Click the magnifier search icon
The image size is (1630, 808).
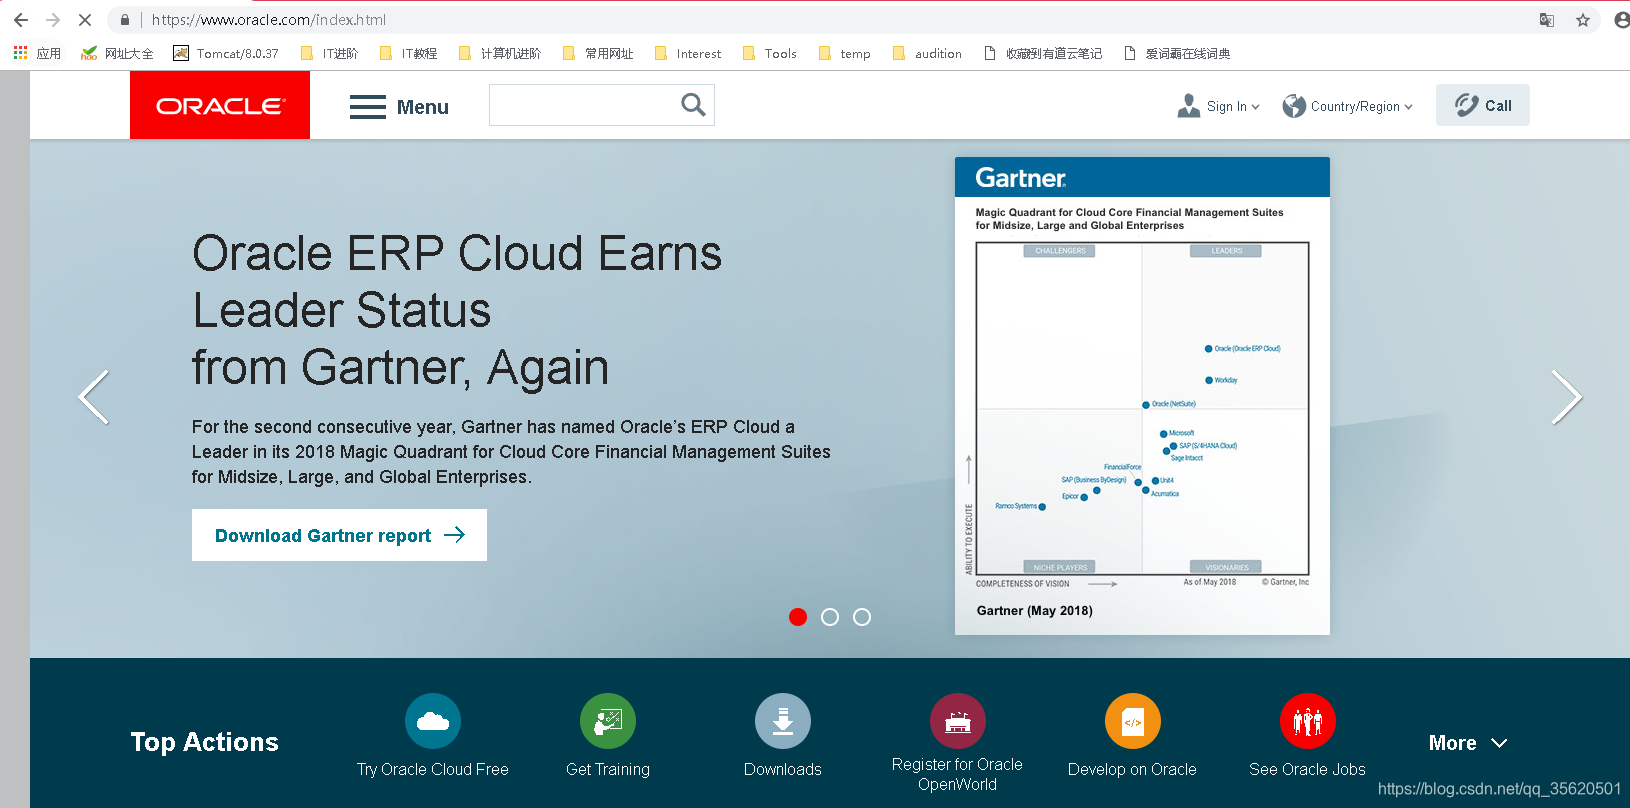(x=693, y=104)
